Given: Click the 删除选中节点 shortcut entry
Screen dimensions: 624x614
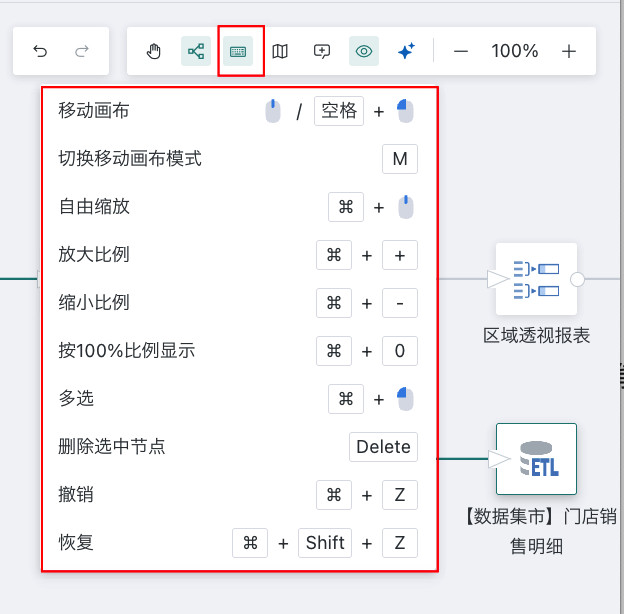Looking at the screenshot, I should pyautogui.click(x=112, y=446).
